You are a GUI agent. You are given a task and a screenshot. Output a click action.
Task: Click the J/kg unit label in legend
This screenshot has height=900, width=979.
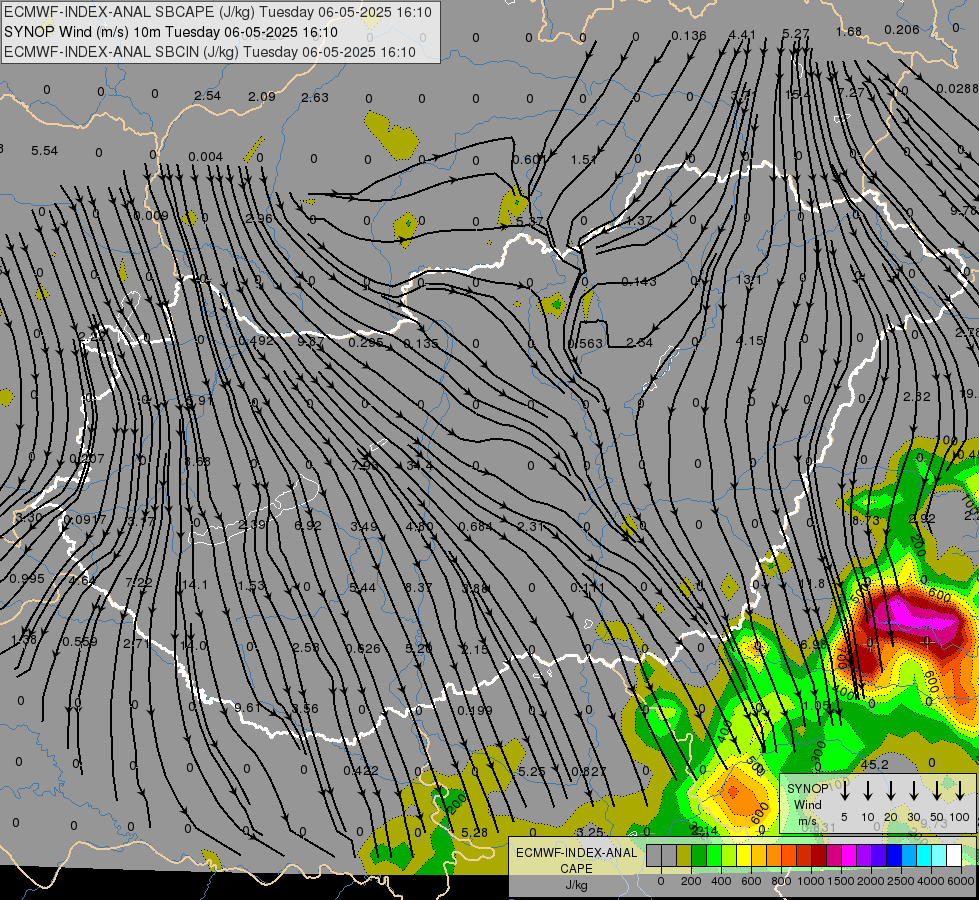576,885
